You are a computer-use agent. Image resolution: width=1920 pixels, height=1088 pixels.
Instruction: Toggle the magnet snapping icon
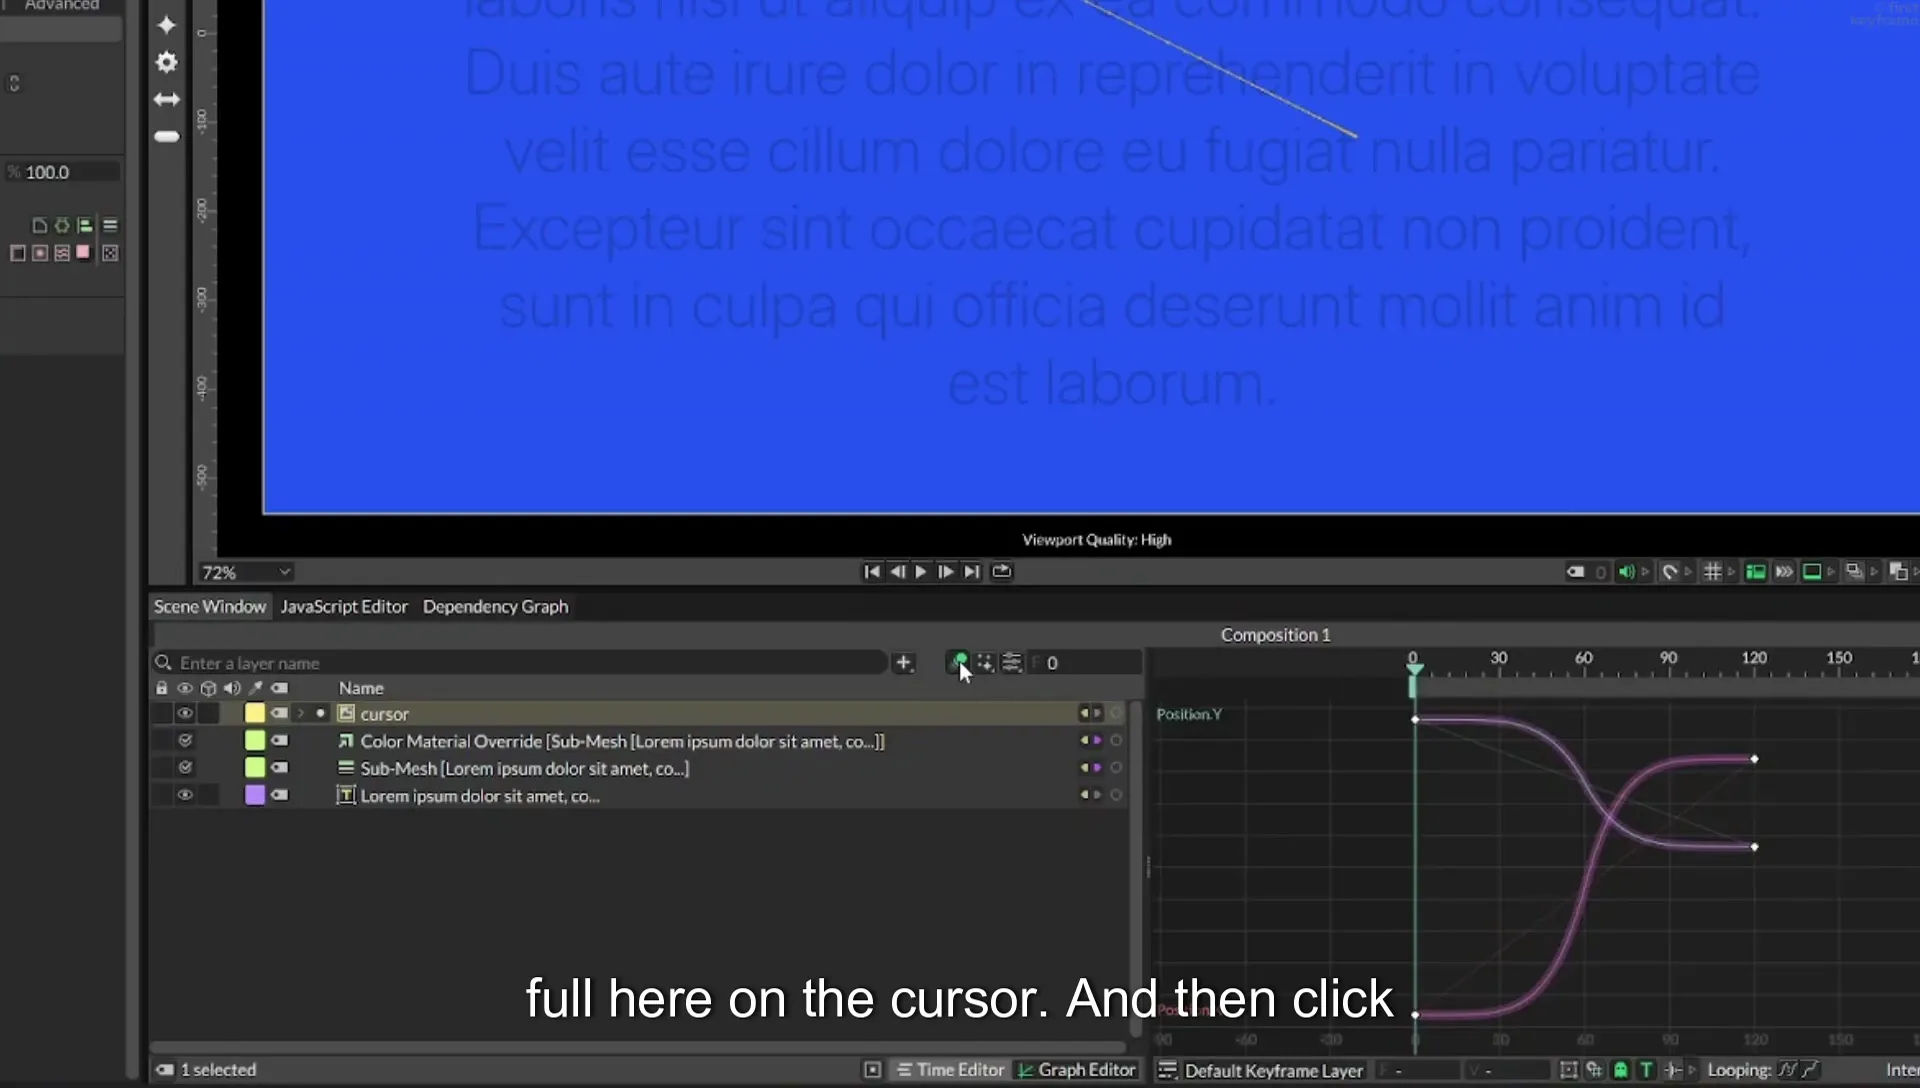pos(1669,572)
